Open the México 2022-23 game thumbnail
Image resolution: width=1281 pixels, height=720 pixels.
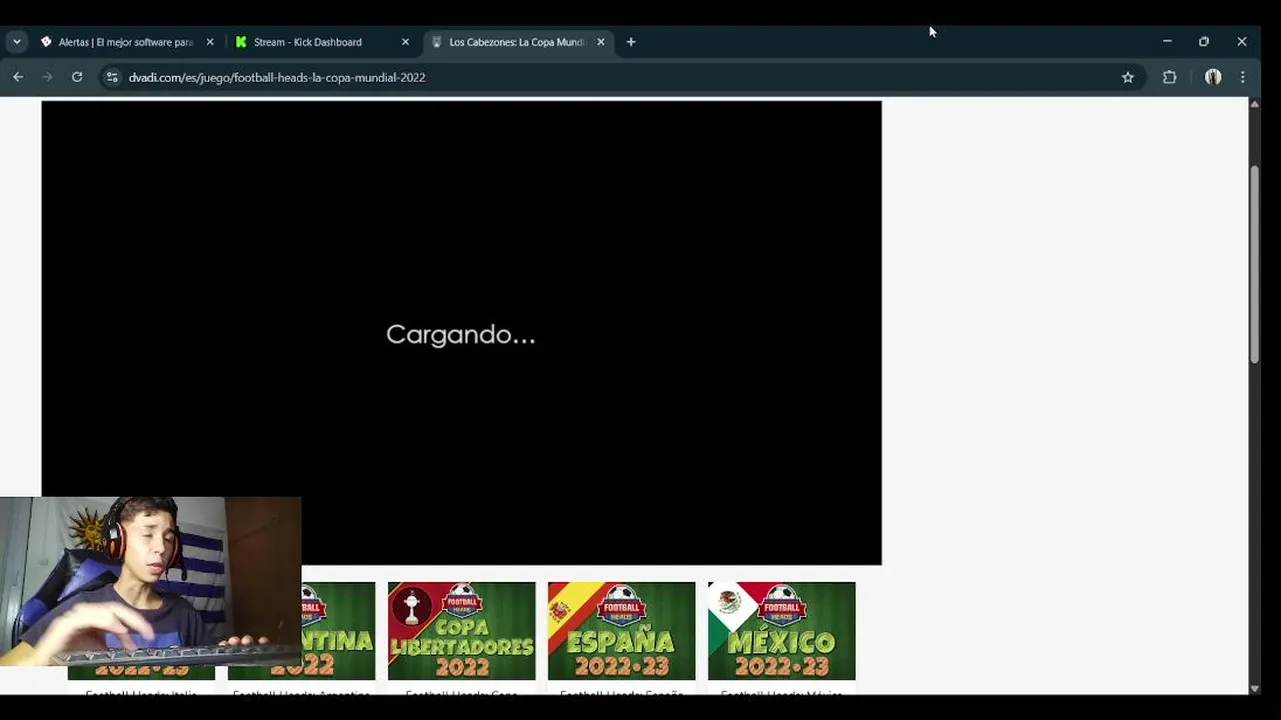click(x=782, y=631)
